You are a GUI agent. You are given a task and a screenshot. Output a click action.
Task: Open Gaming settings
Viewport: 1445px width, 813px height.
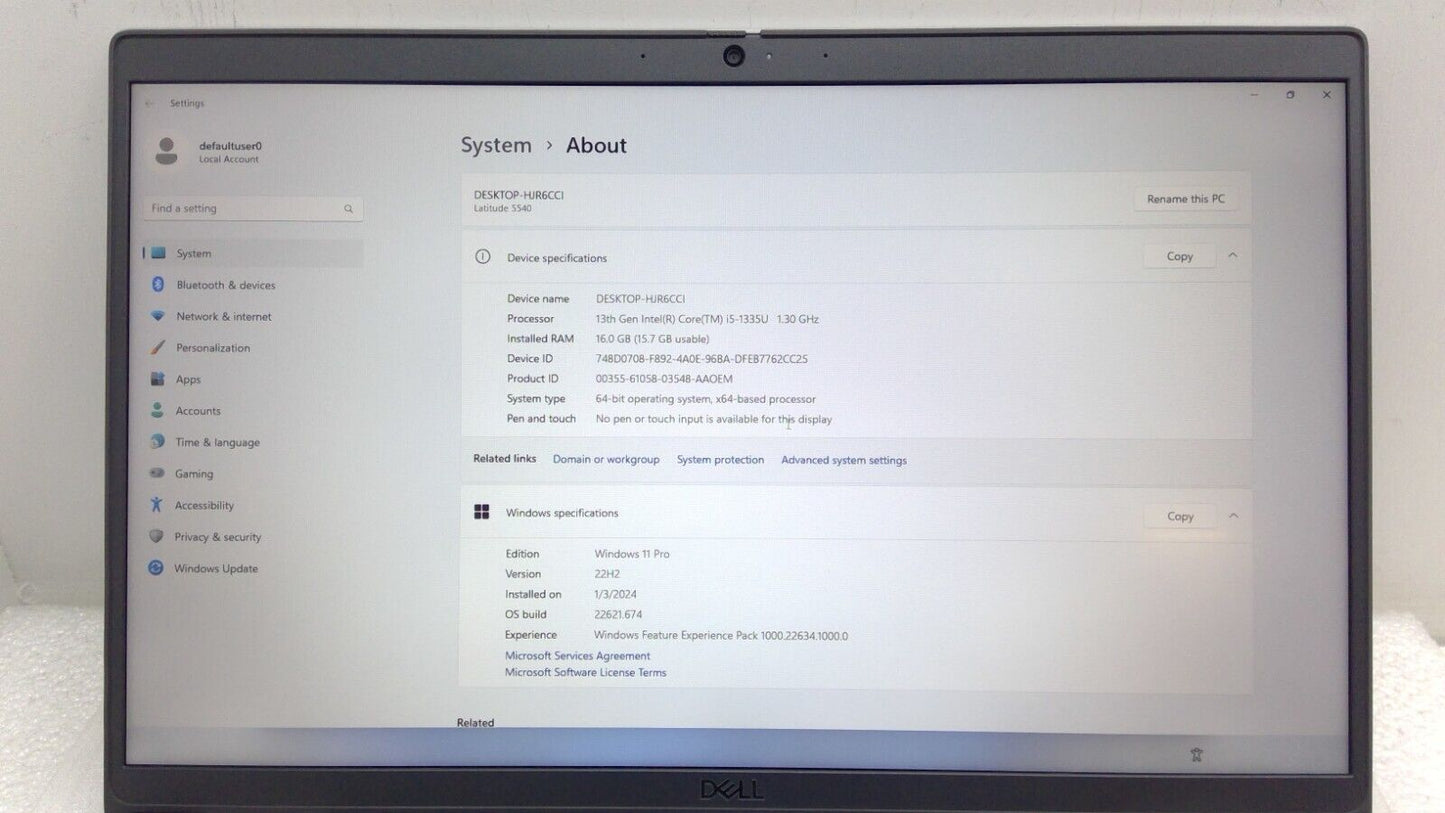coord(253,473)
